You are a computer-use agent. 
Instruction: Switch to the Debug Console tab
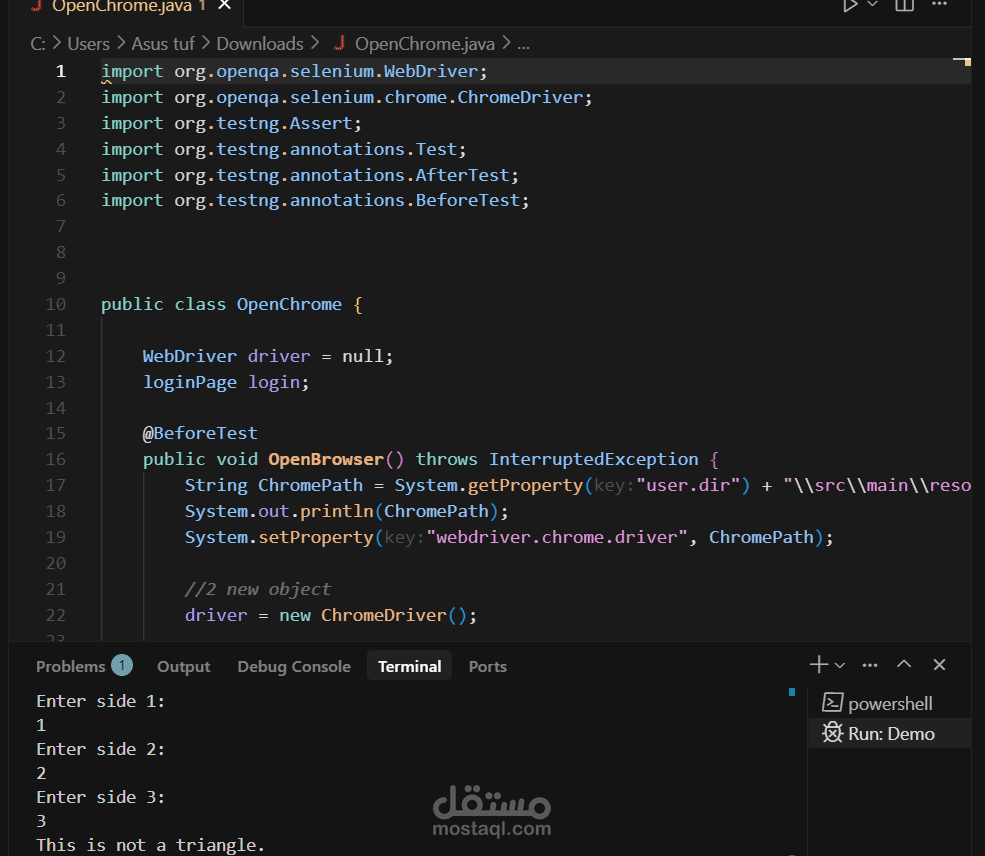293,666
